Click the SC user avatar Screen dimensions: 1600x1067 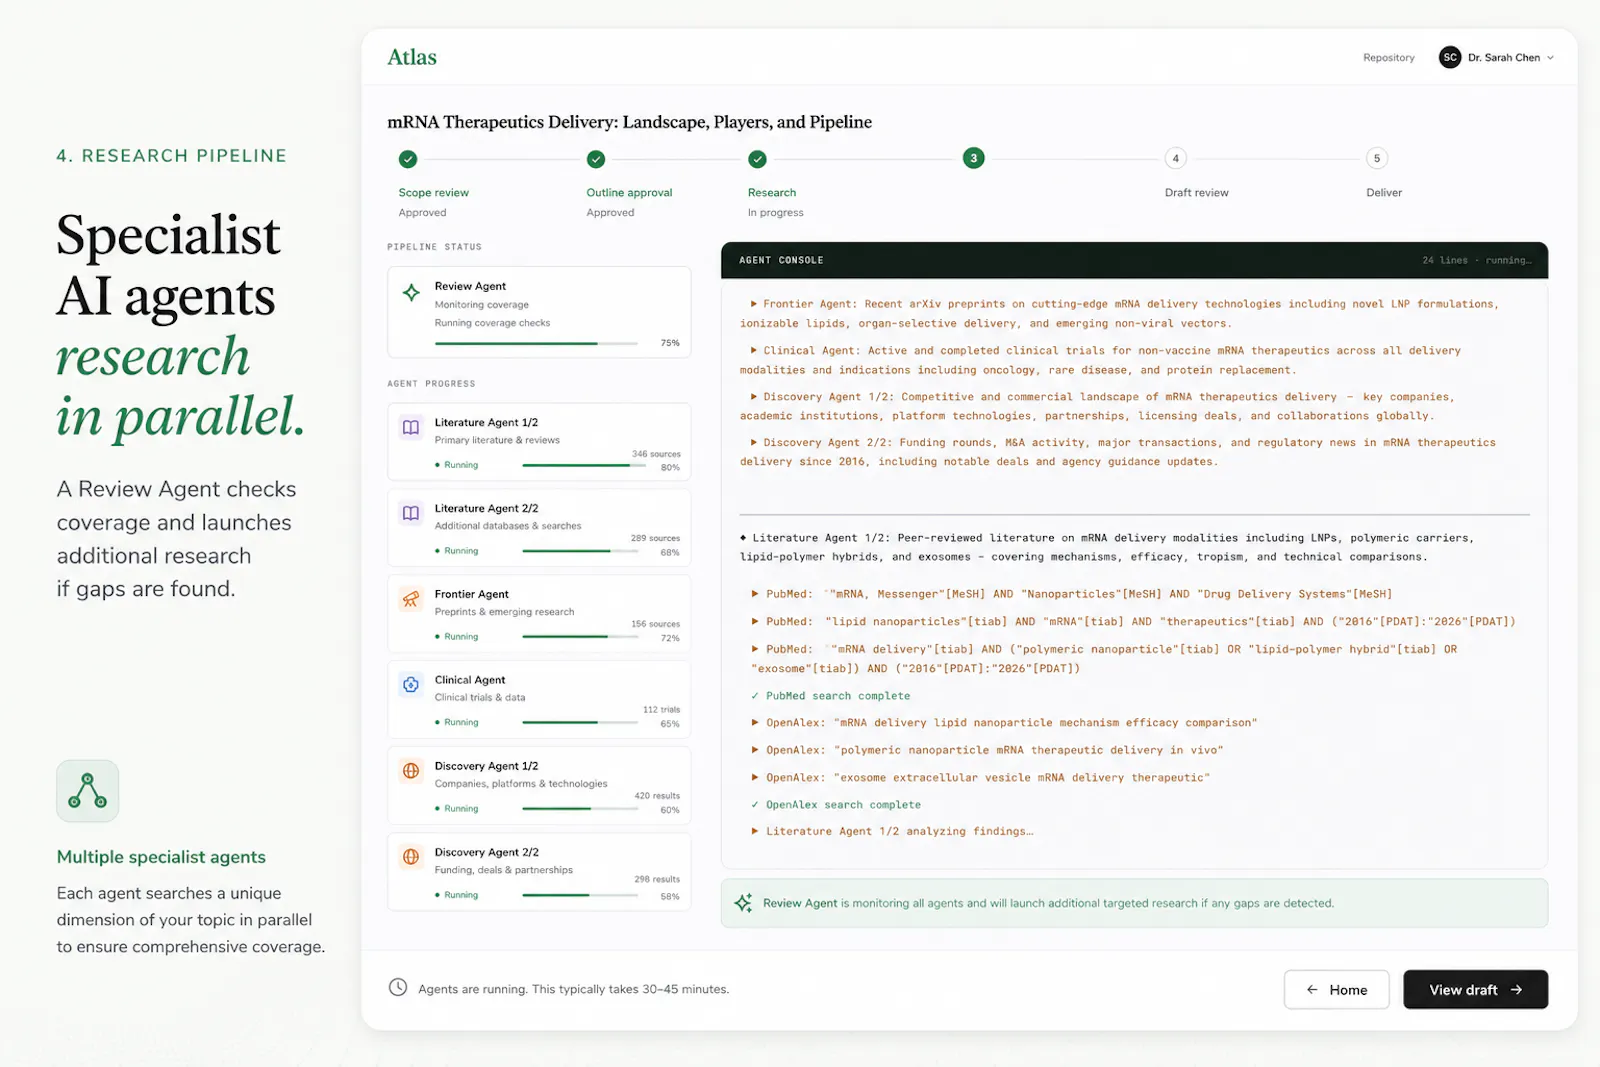1450,57
